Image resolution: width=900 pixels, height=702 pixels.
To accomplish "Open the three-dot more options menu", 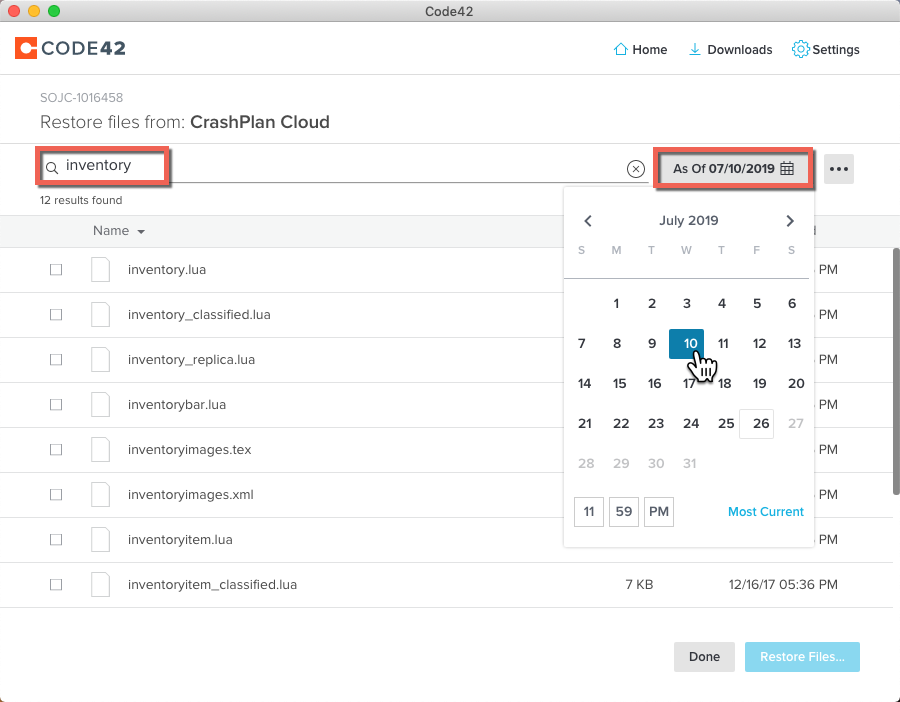I will [839, 169].
